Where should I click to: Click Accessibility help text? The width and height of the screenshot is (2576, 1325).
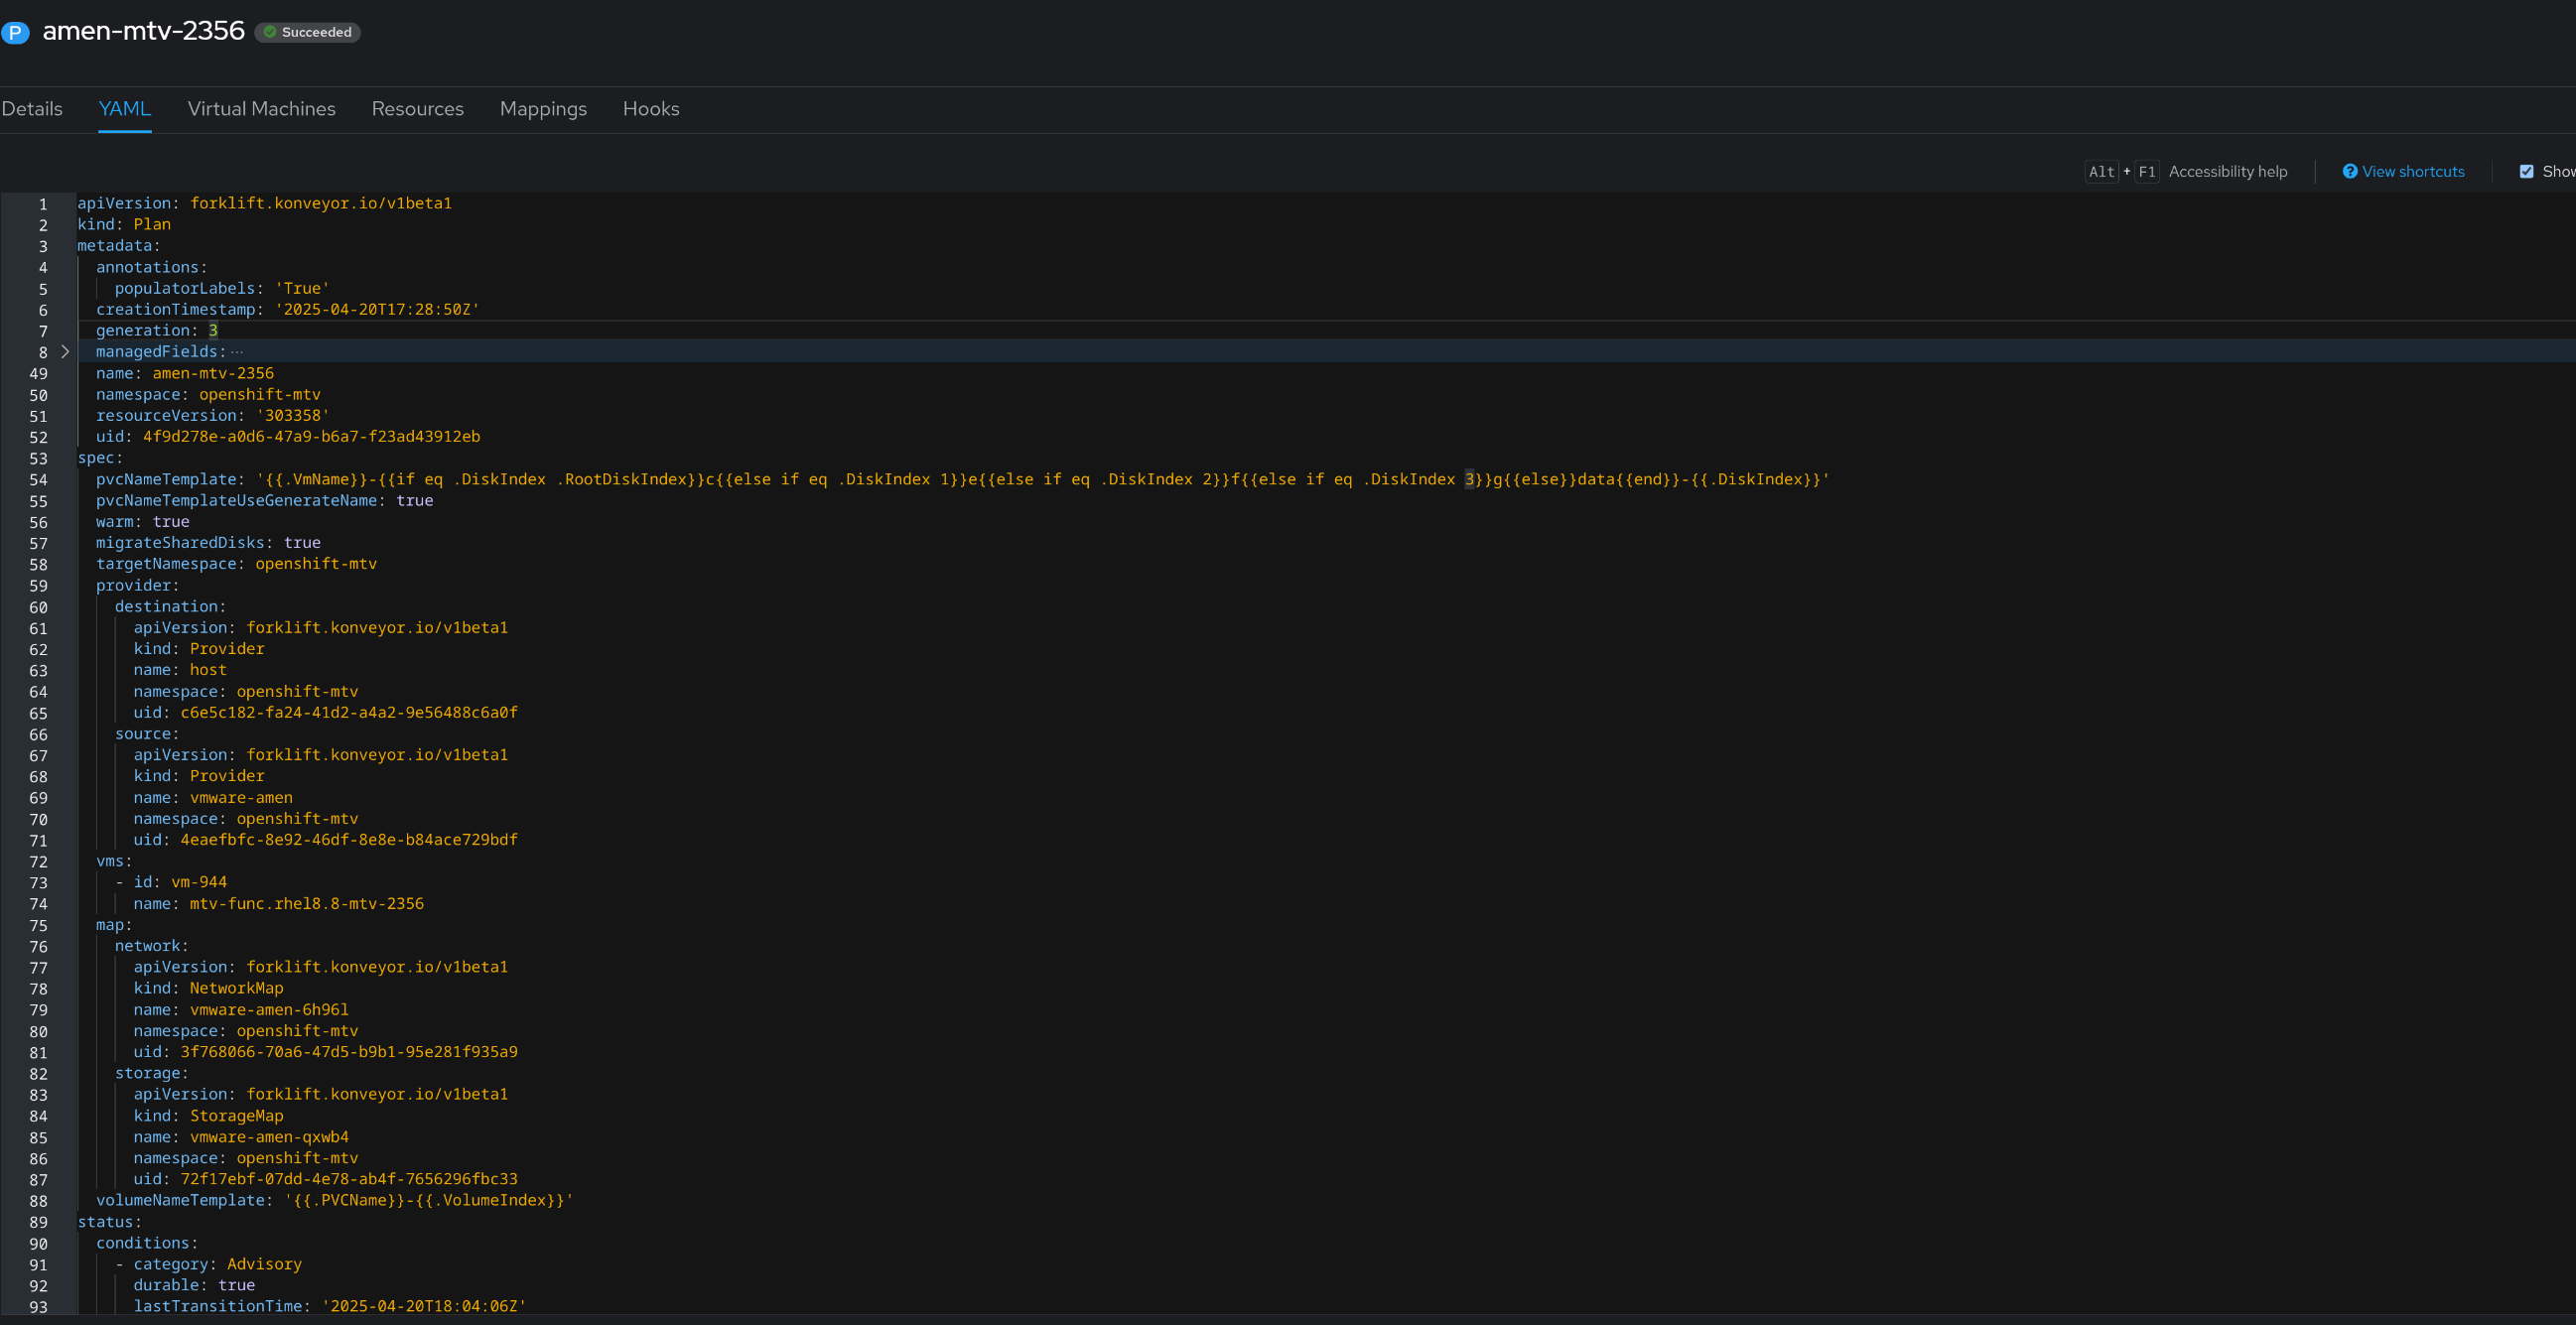point(2227,171)
